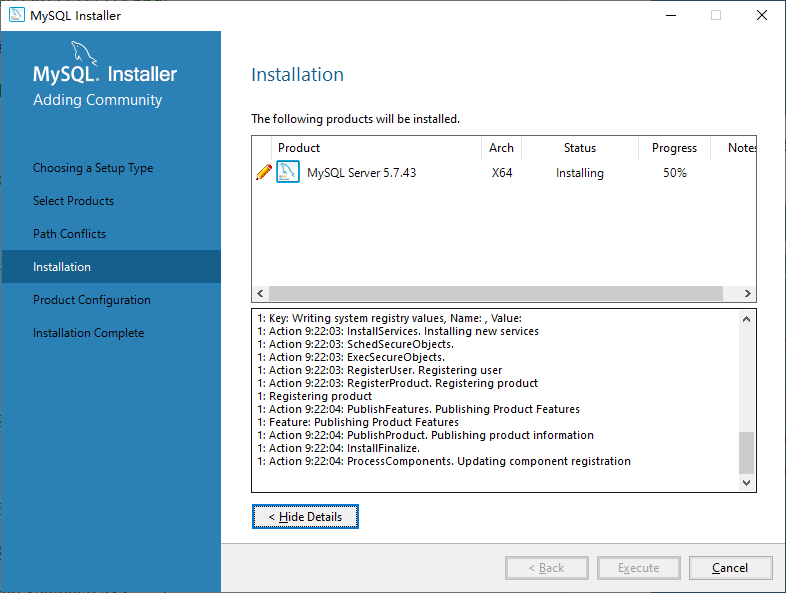Click the Product column header
786x593 pixels.
pos(299,148)
